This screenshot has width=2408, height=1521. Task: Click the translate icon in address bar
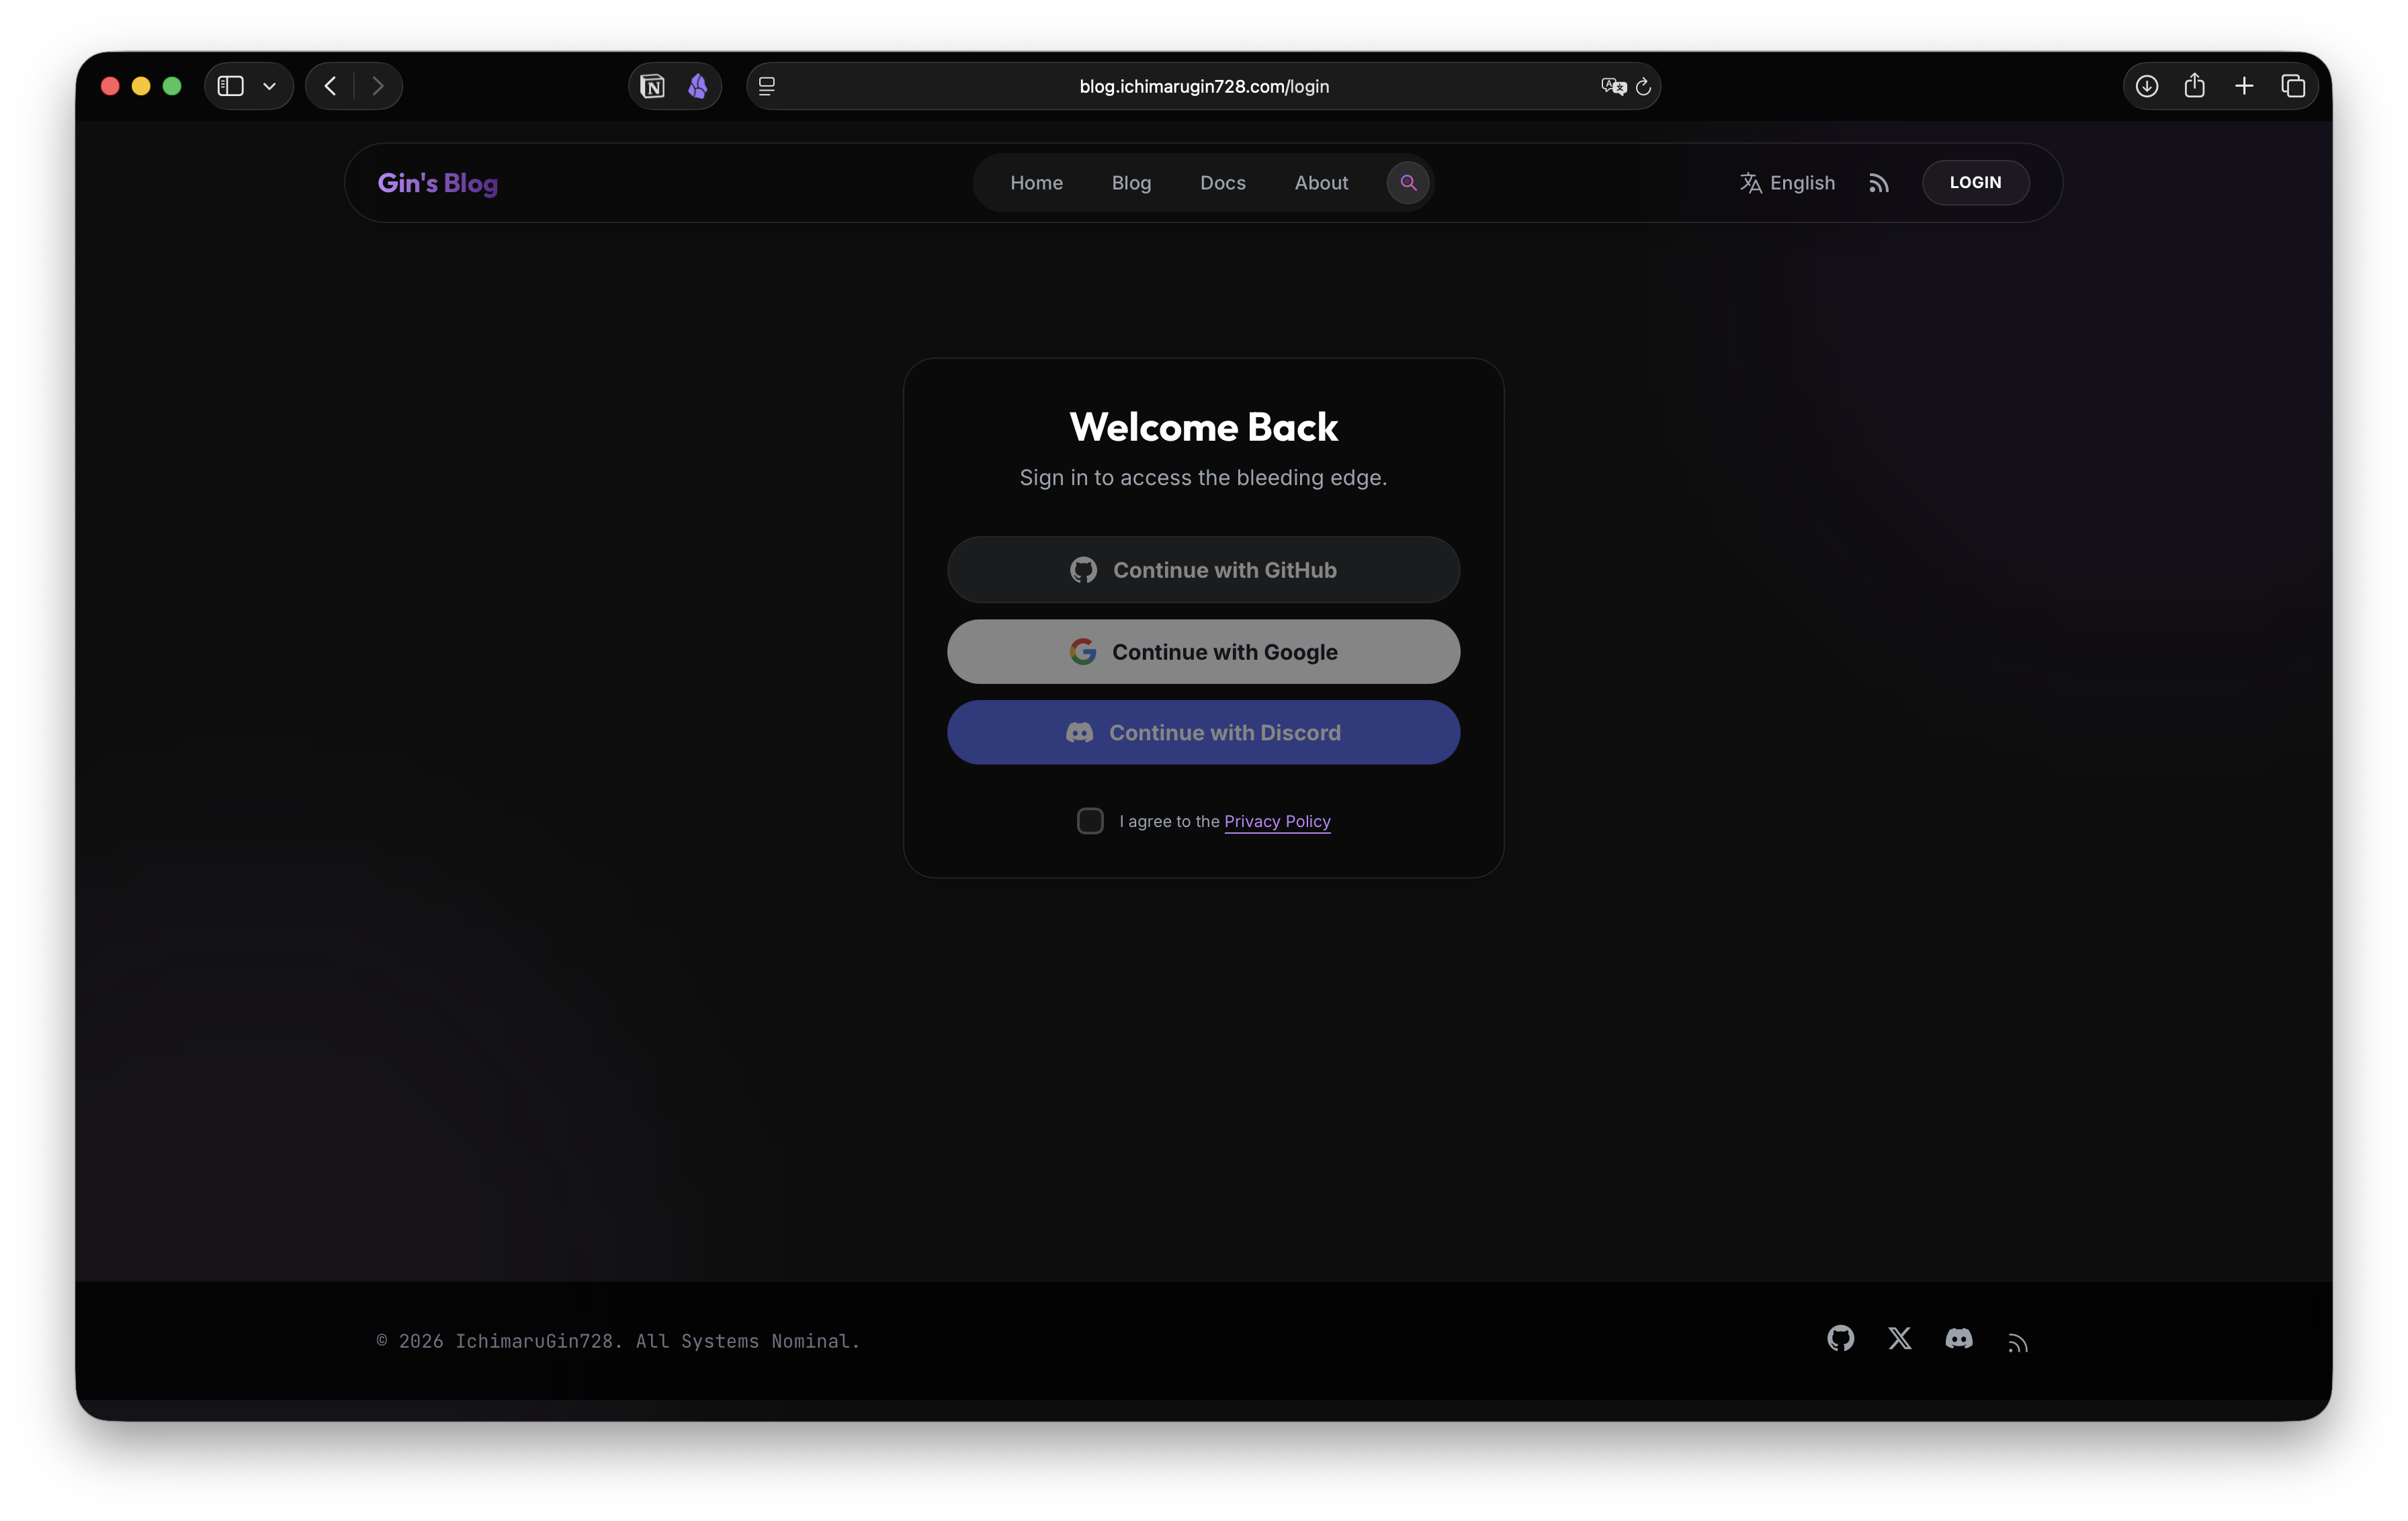tap(1613, 86)
